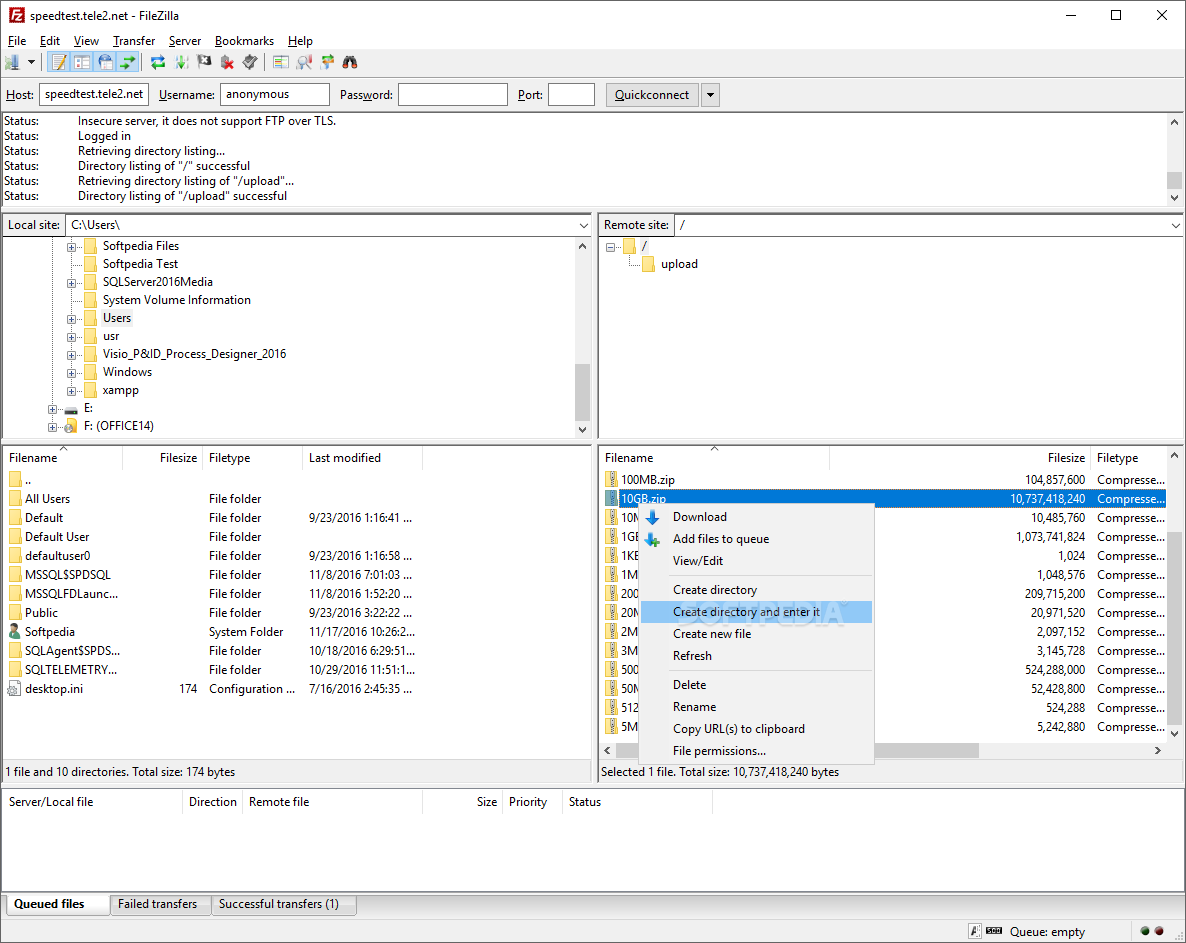Choose Download from the context menu

click(756, 517)
